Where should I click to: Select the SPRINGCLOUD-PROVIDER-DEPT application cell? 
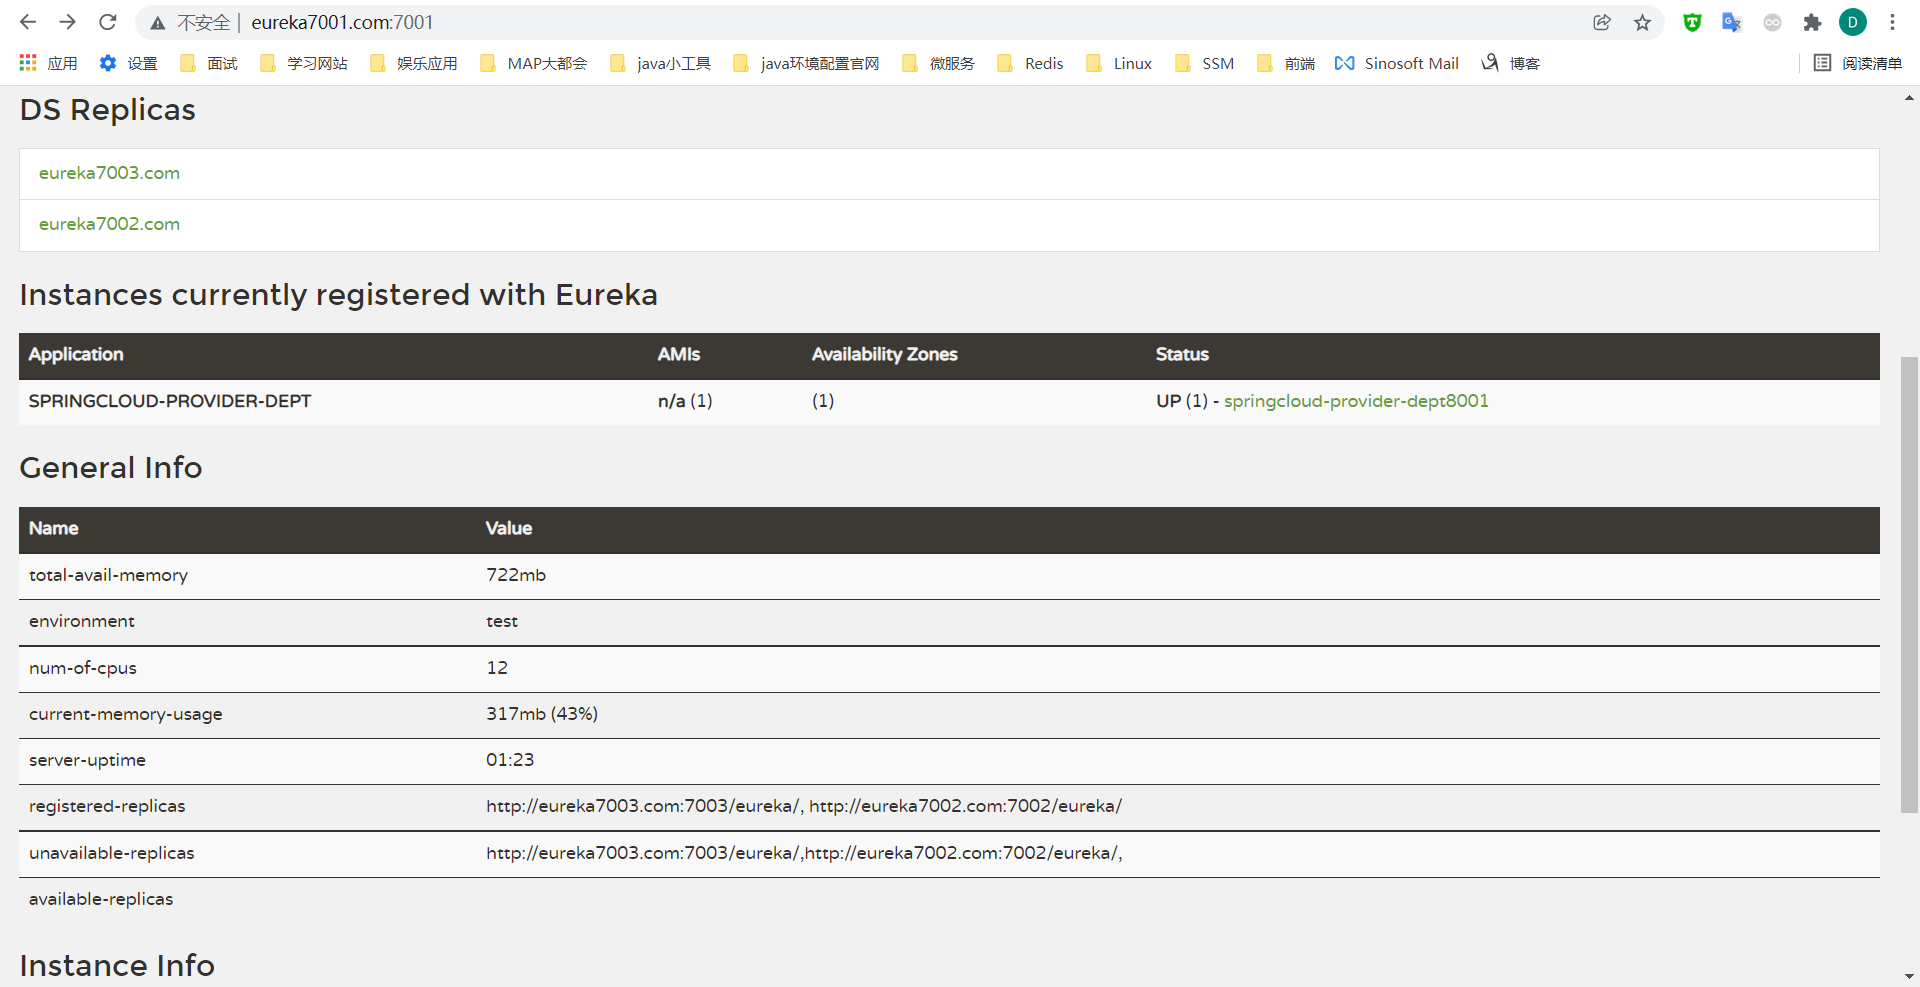point(170,401)
